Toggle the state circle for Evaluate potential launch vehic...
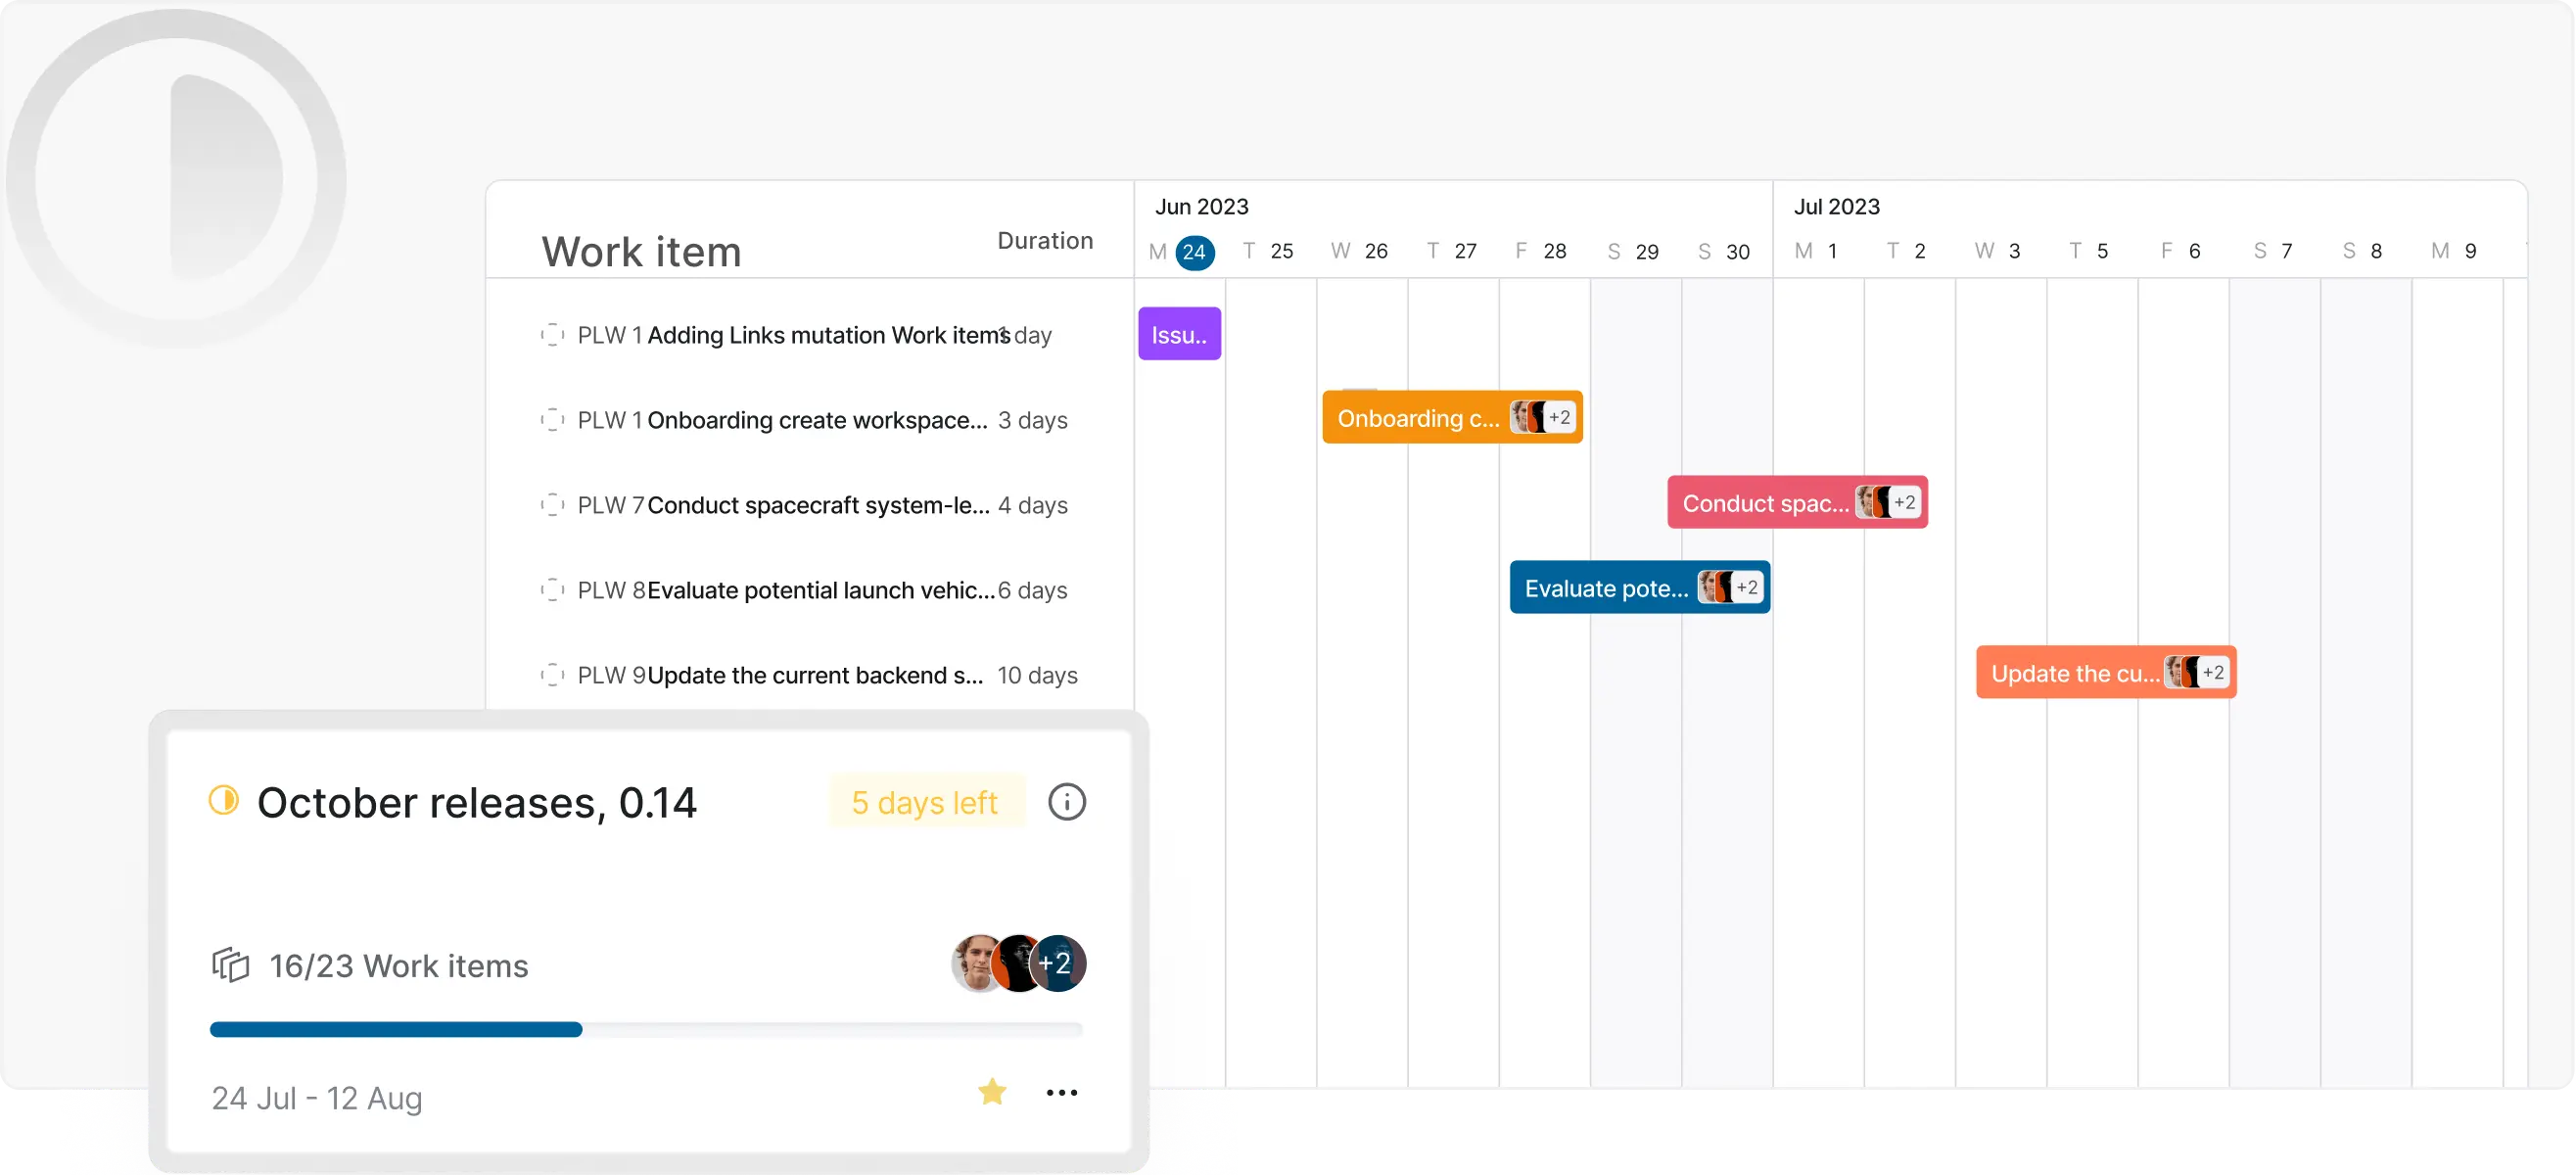The width and height of the screenshot is (2576, 1175). coord(552,590)
